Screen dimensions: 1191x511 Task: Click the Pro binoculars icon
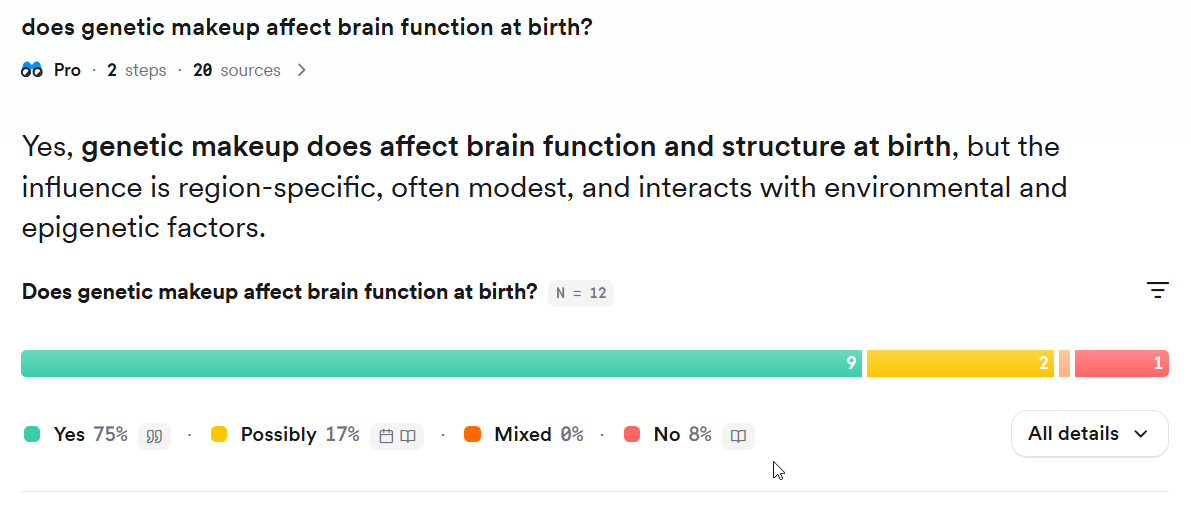32,70
